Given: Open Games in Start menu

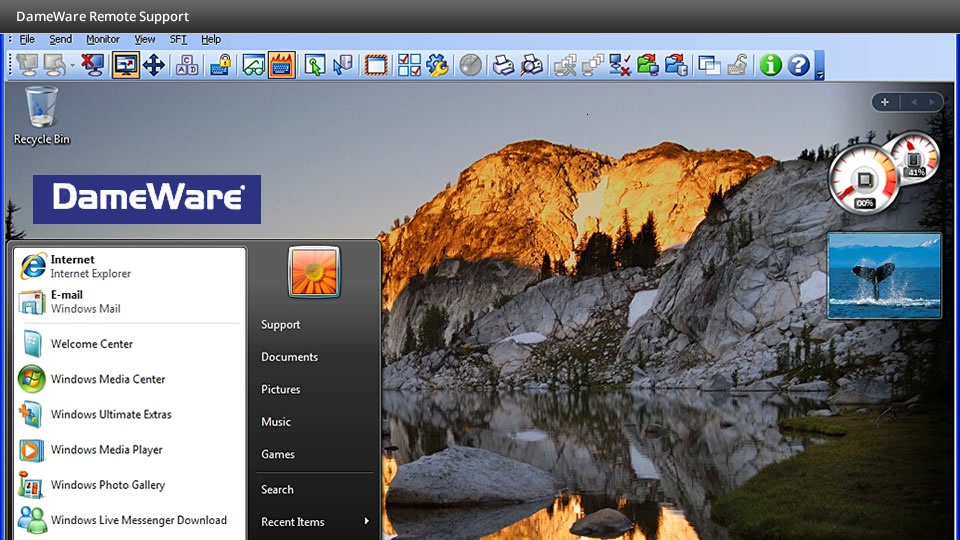Looking at the screenshot, I should [278, 454].
